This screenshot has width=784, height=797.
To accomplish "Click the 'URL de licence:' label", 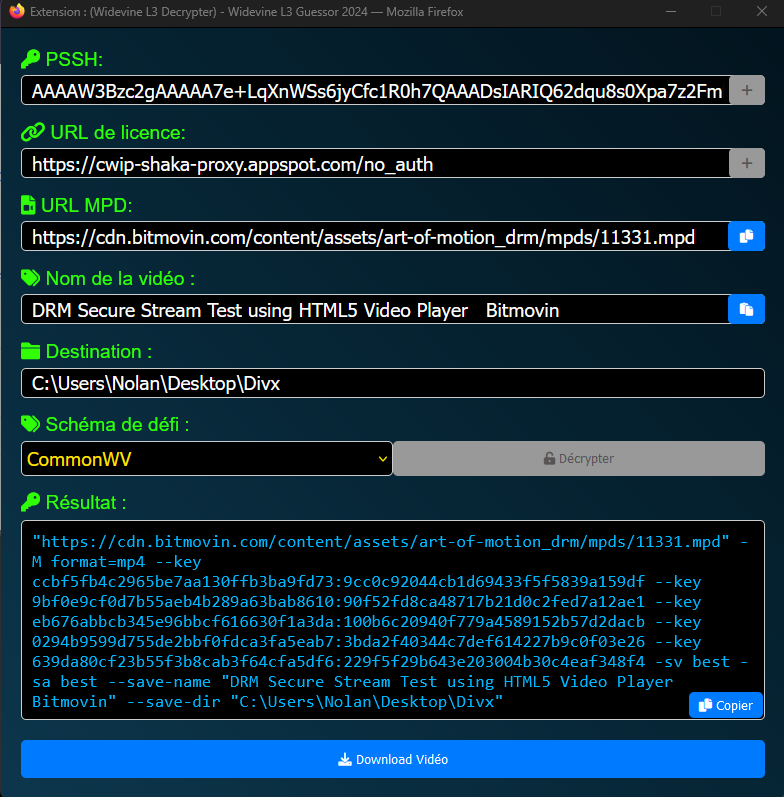I will tap(118, 133).
